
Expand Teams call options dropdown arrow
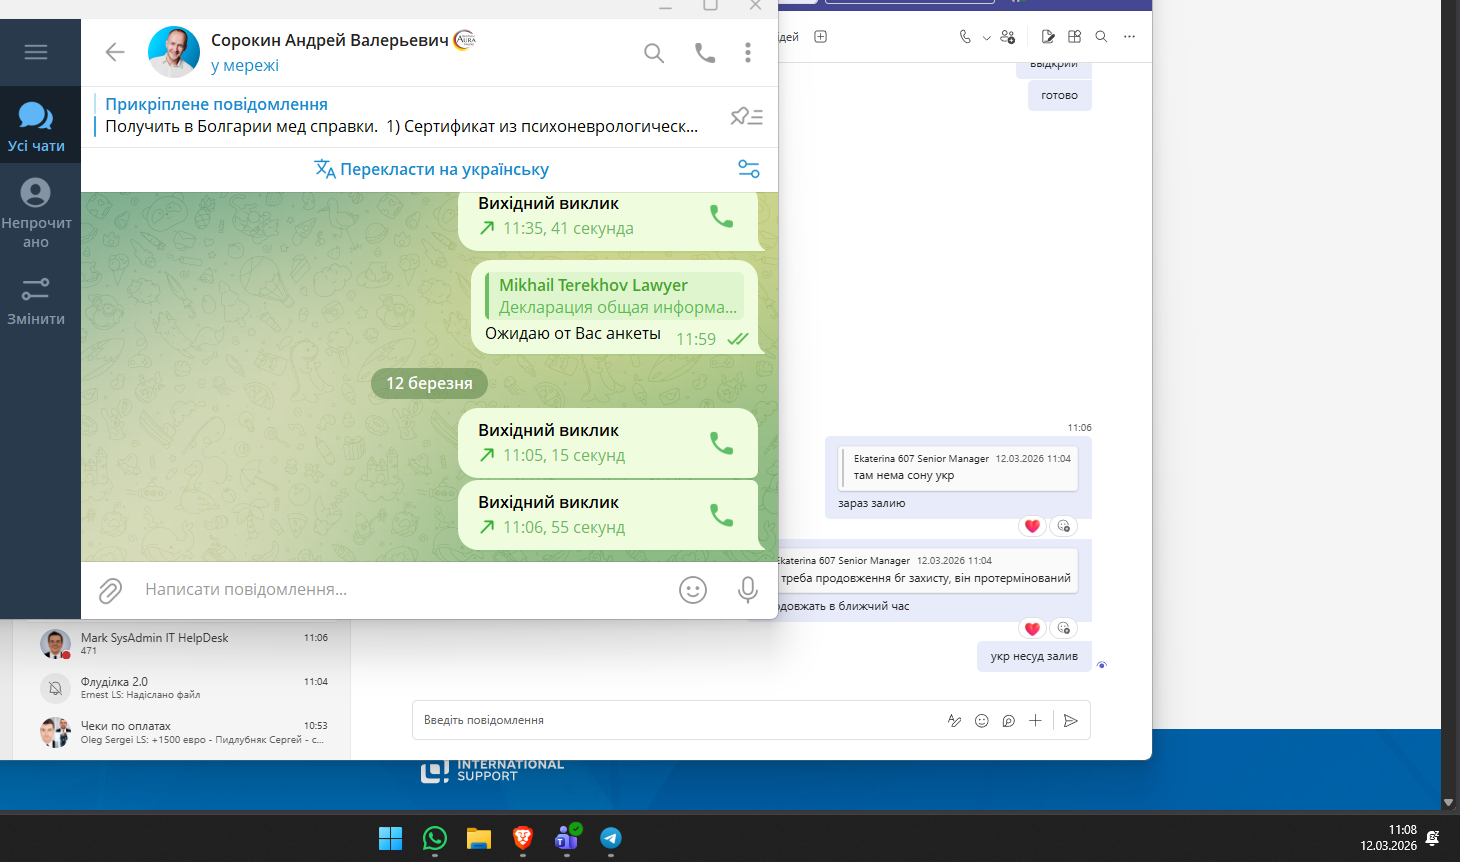(986, 38)
